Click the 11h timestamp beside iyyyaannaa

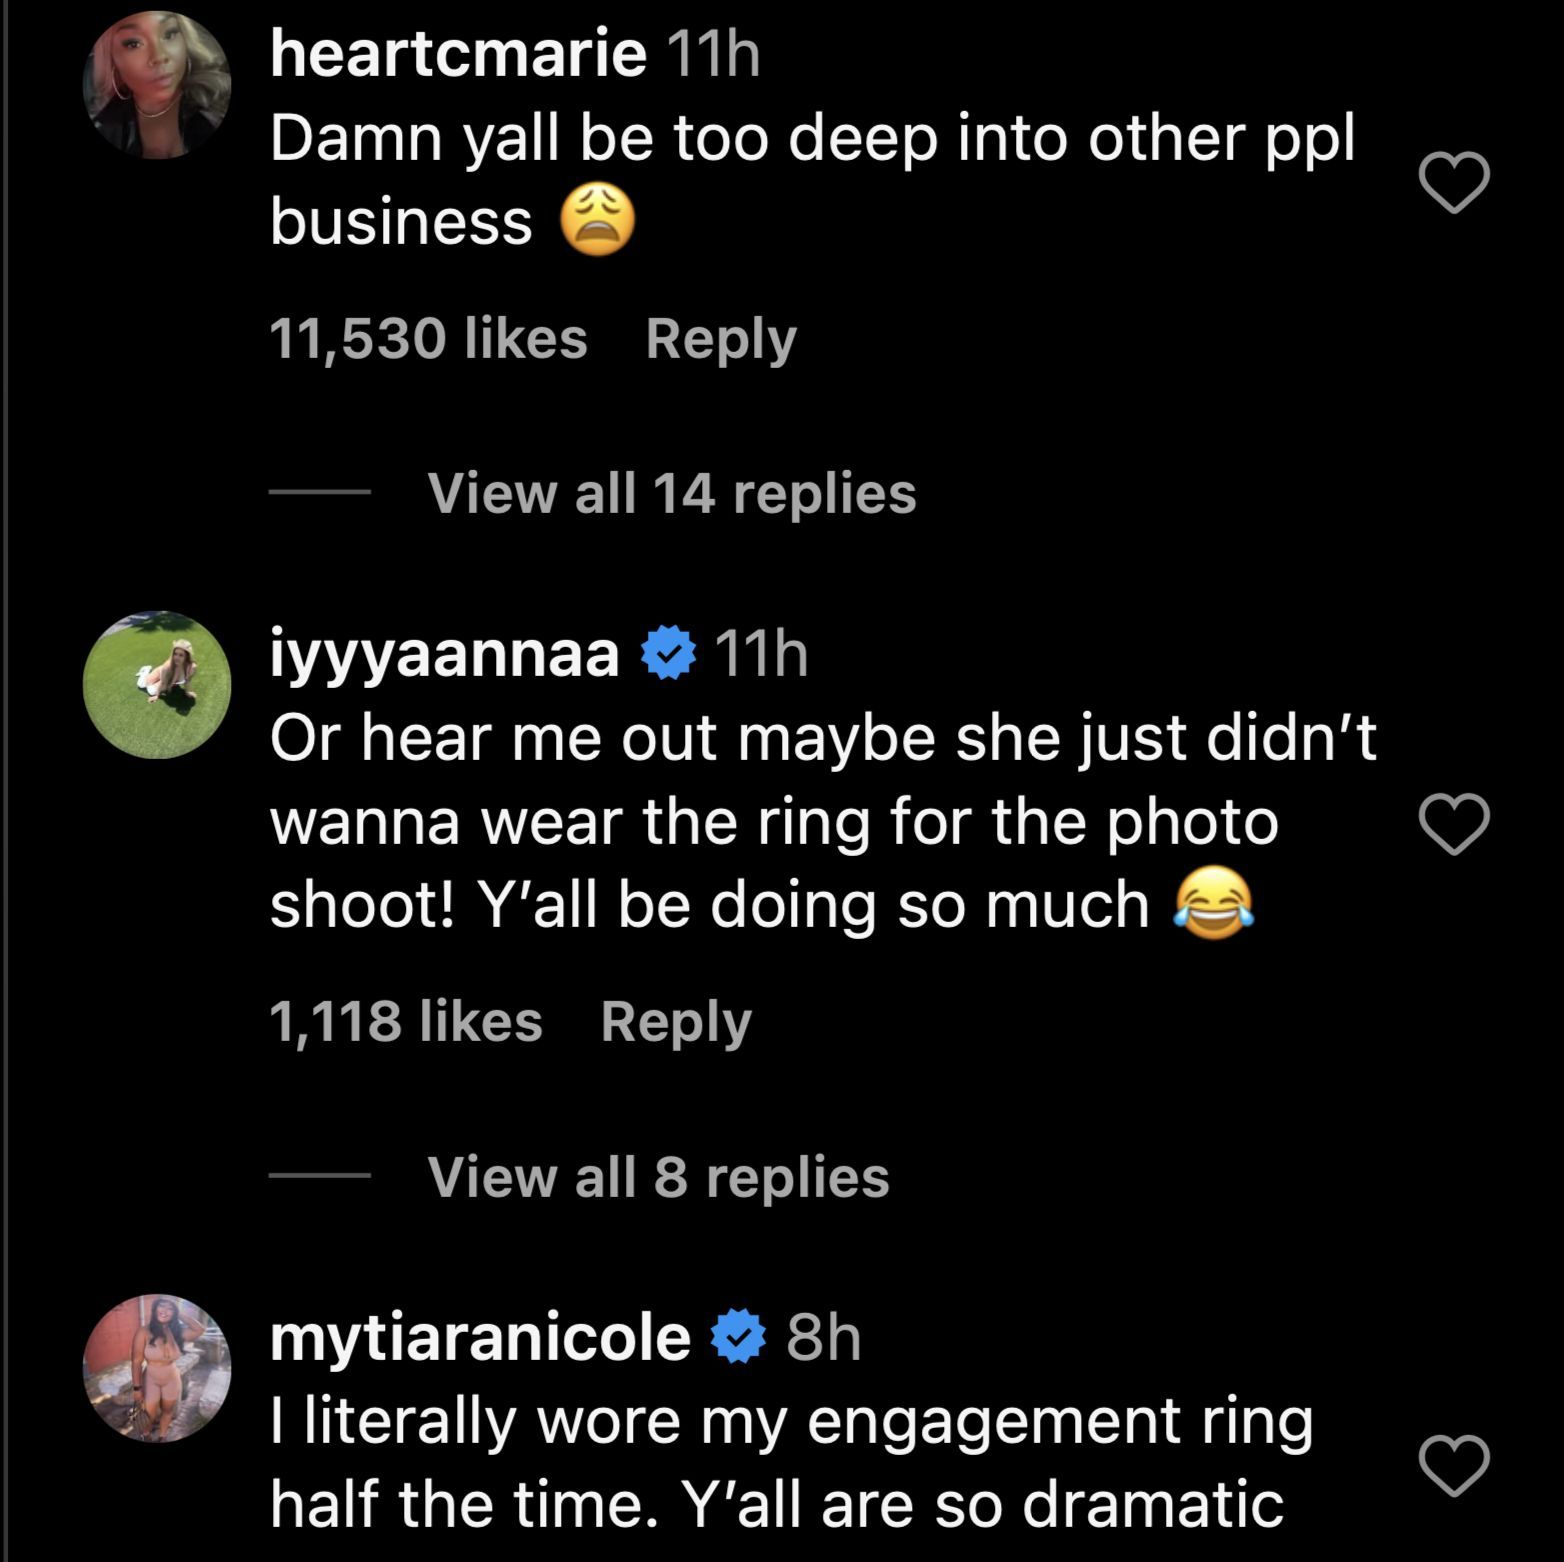point(762,655)
